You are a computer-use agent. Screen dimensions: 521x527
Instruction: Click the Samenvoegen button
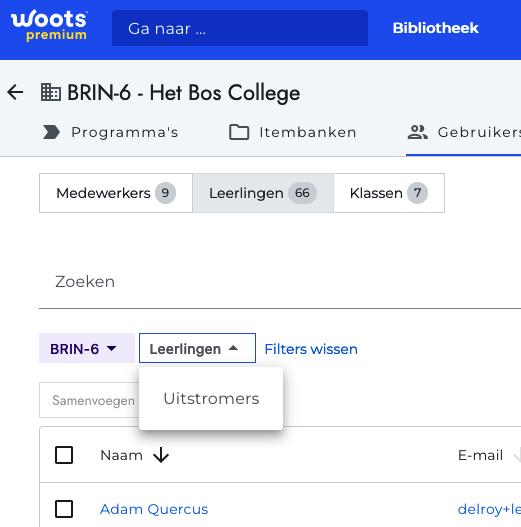90,400
